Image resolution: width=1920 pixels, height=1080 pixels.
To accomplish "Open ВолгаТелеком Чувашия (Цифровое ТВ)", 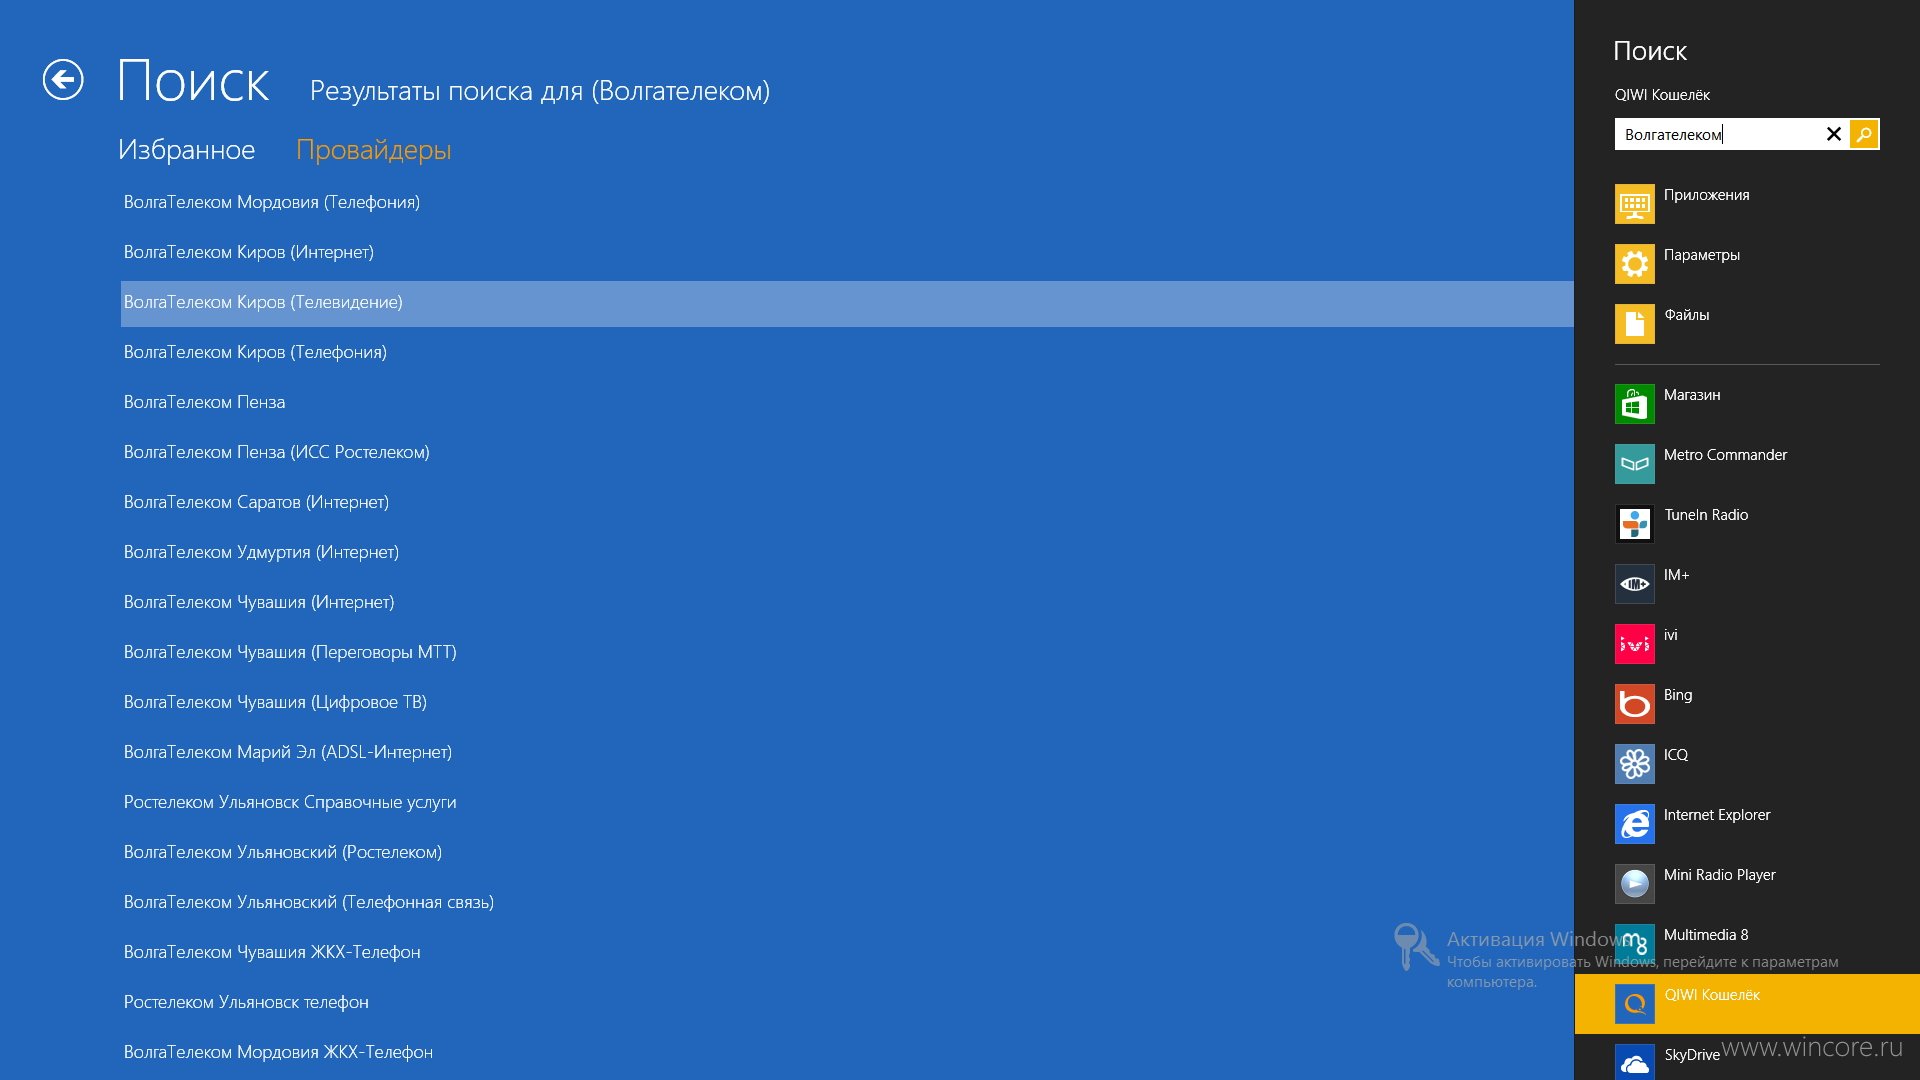I will coord(275,702).
